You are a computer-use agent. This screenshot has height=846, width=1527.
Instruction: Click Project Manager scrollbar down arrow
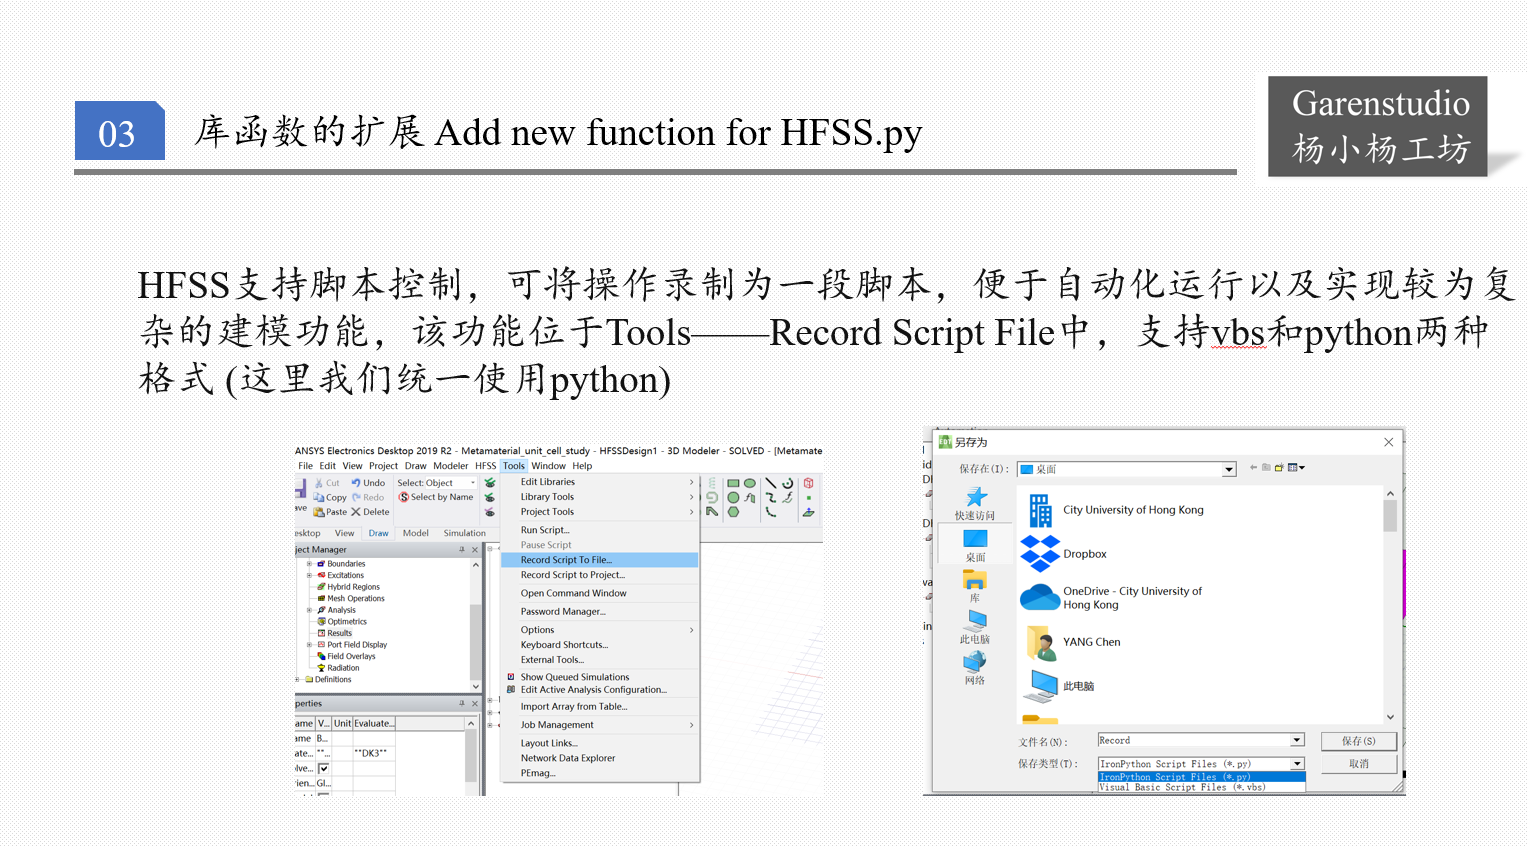point(475,686)
